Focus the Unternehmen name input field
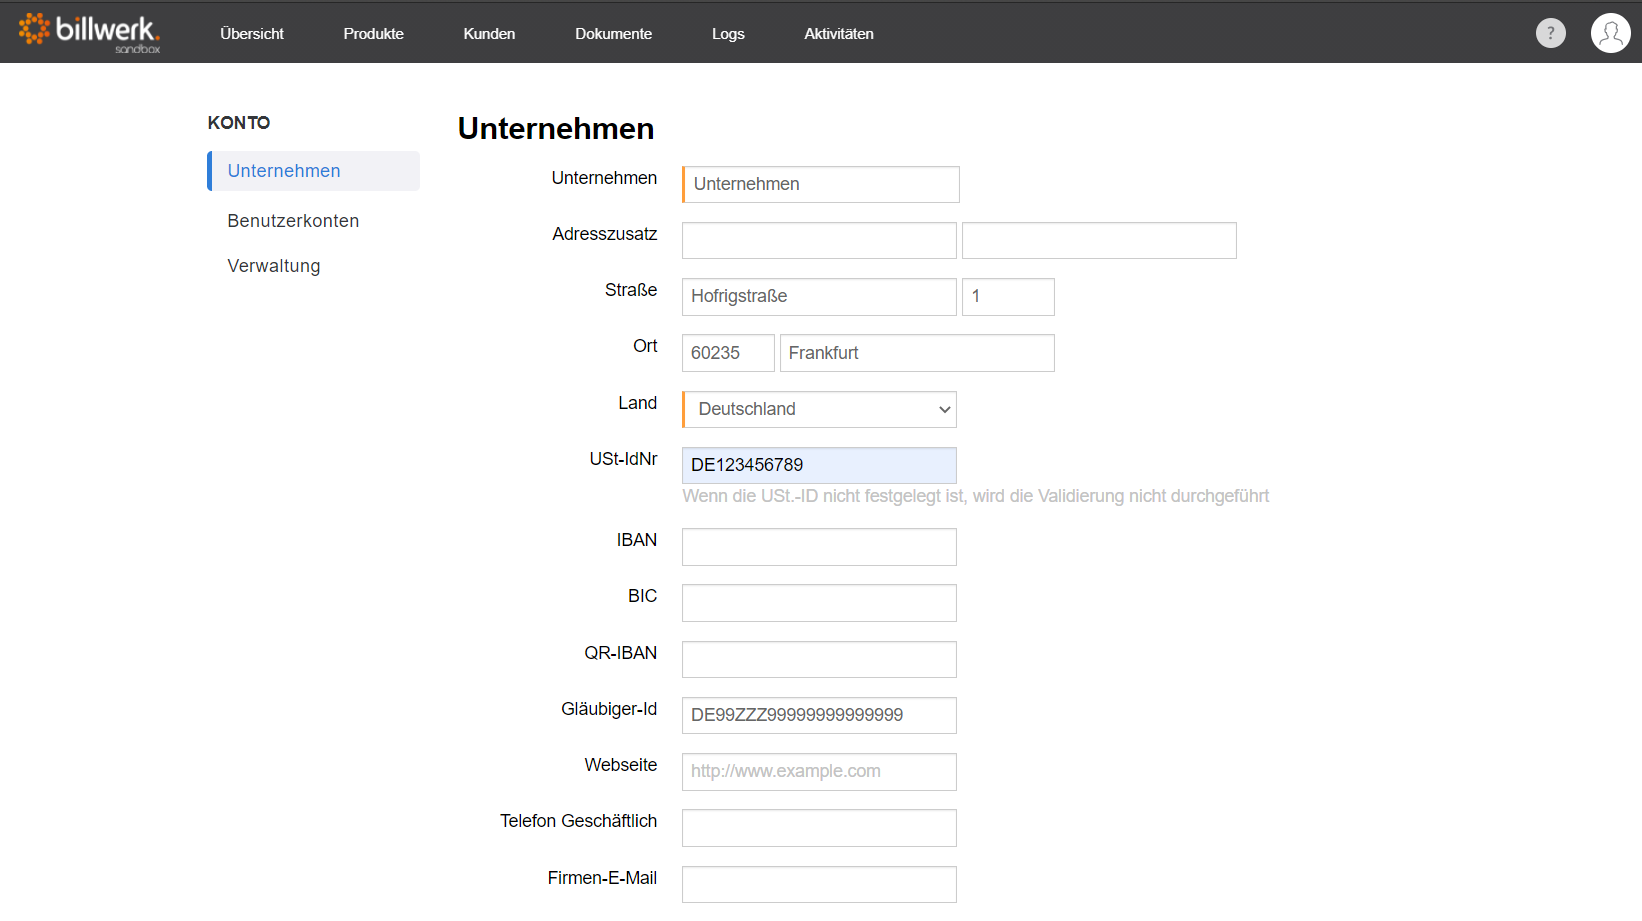 [x=821, y=184]
